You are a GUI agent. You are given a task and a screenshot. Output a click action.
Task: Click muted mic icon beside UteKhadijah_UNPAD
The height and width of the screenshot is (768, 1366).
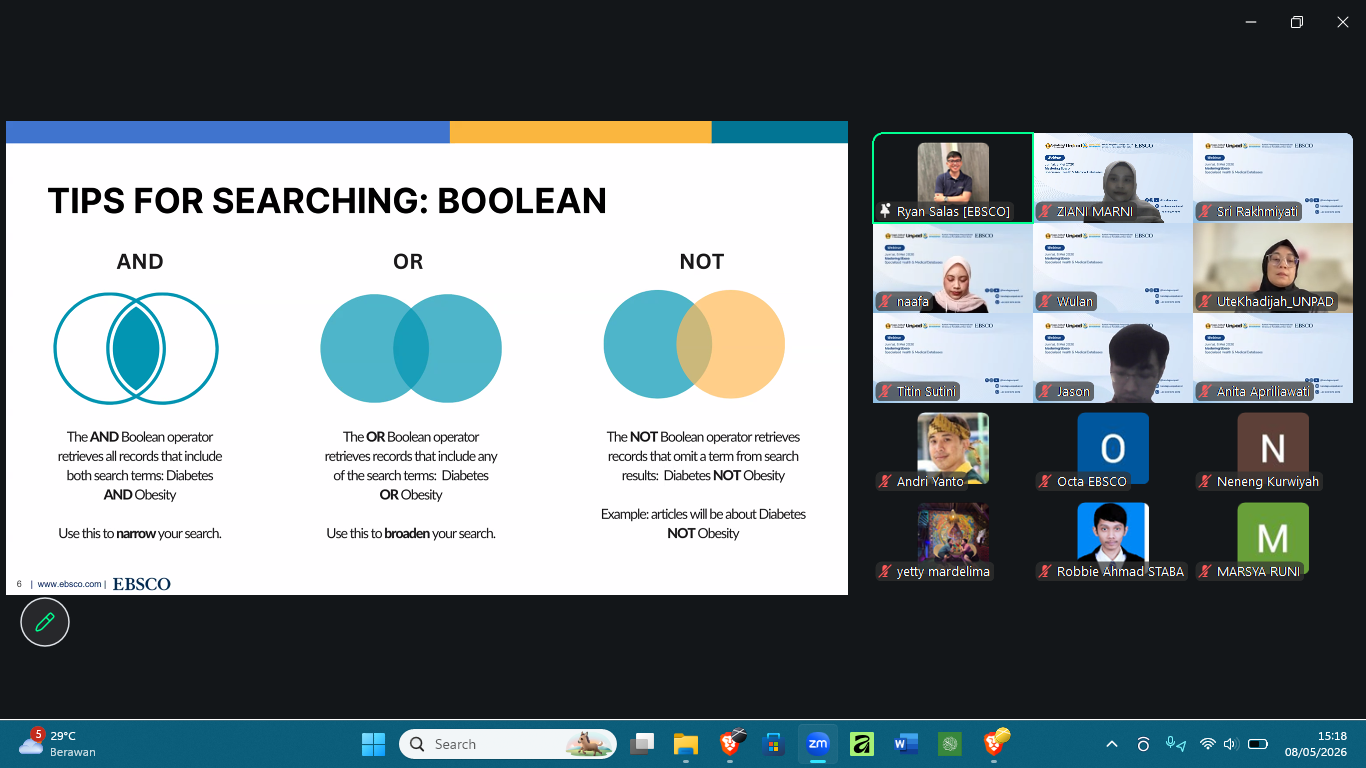(1205, 302)
